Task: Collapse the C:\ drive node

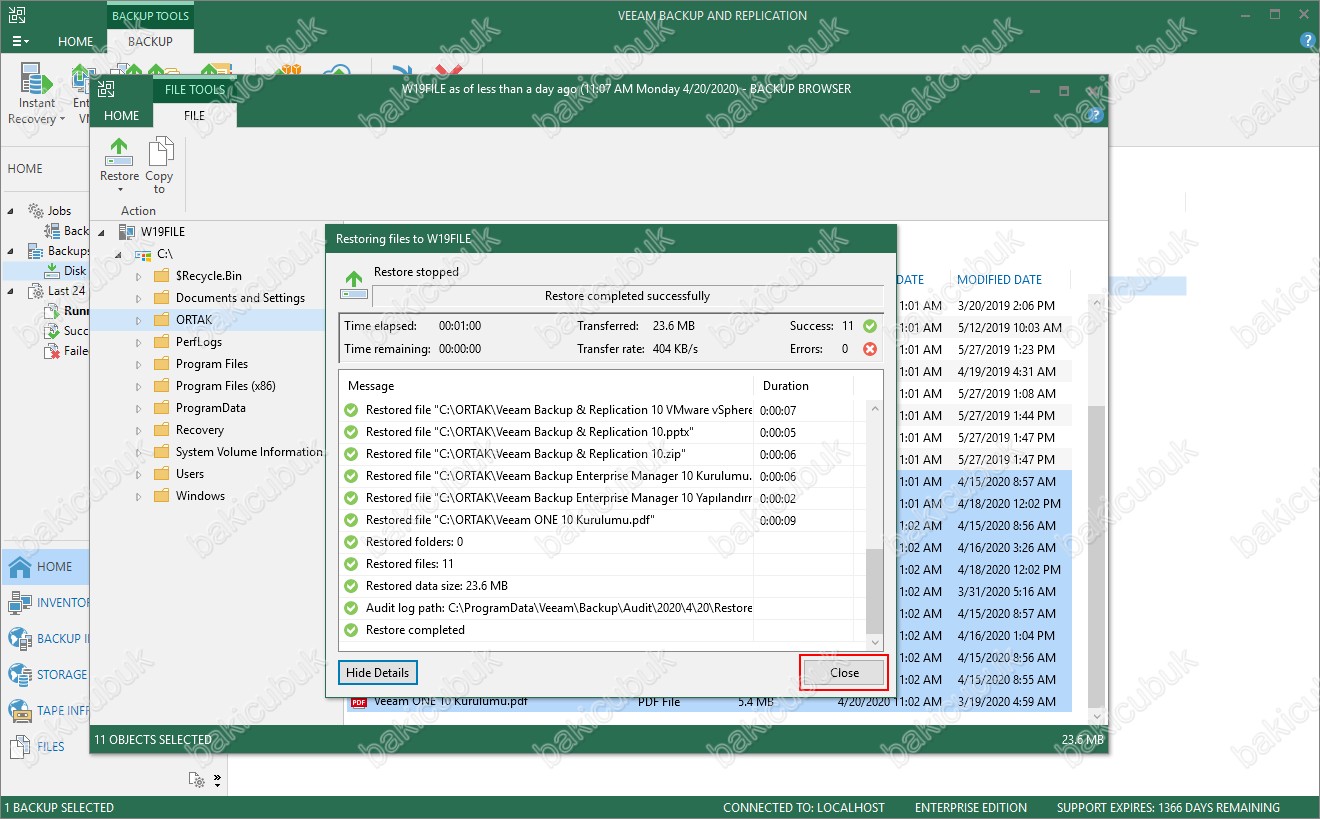Action: point(120,254)
